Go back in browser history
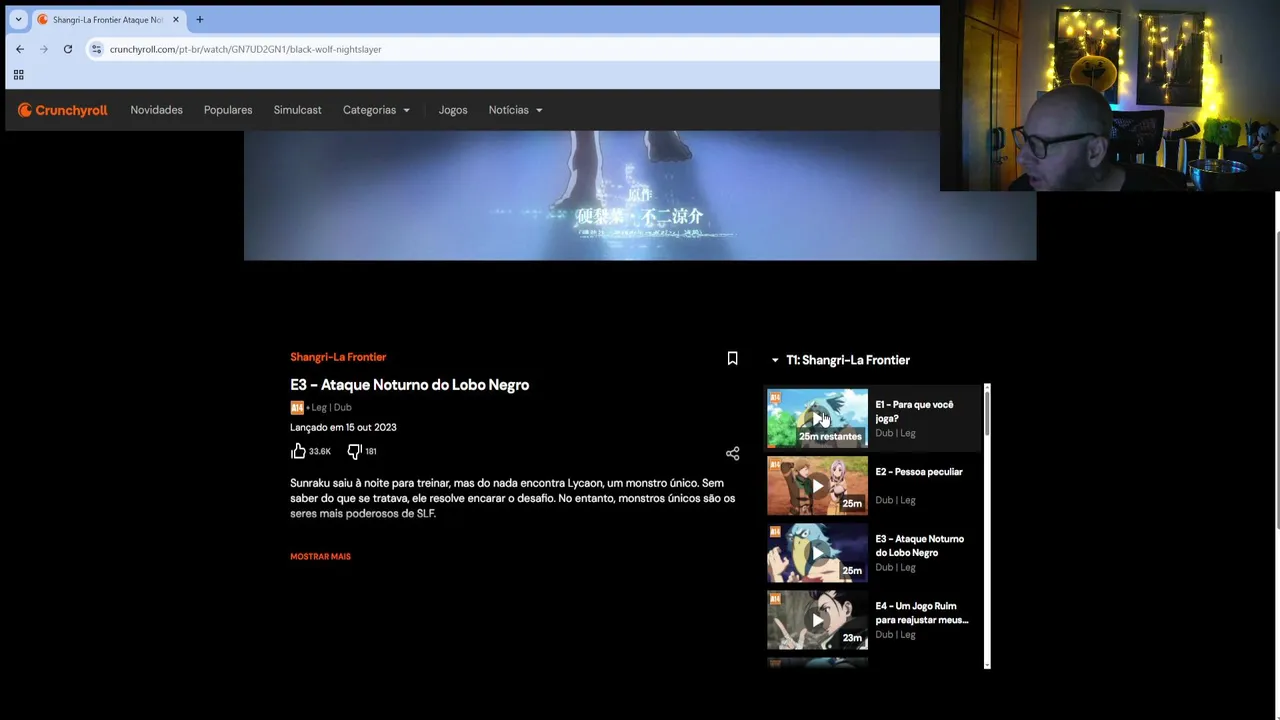Image resolution: width=1280 pixels, height=720 pixels. (20, 49)
